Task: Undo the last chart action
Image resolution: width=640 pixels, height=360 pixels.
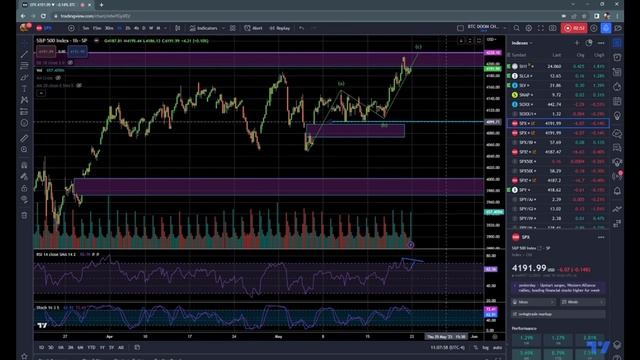Action: click(302, 28)
